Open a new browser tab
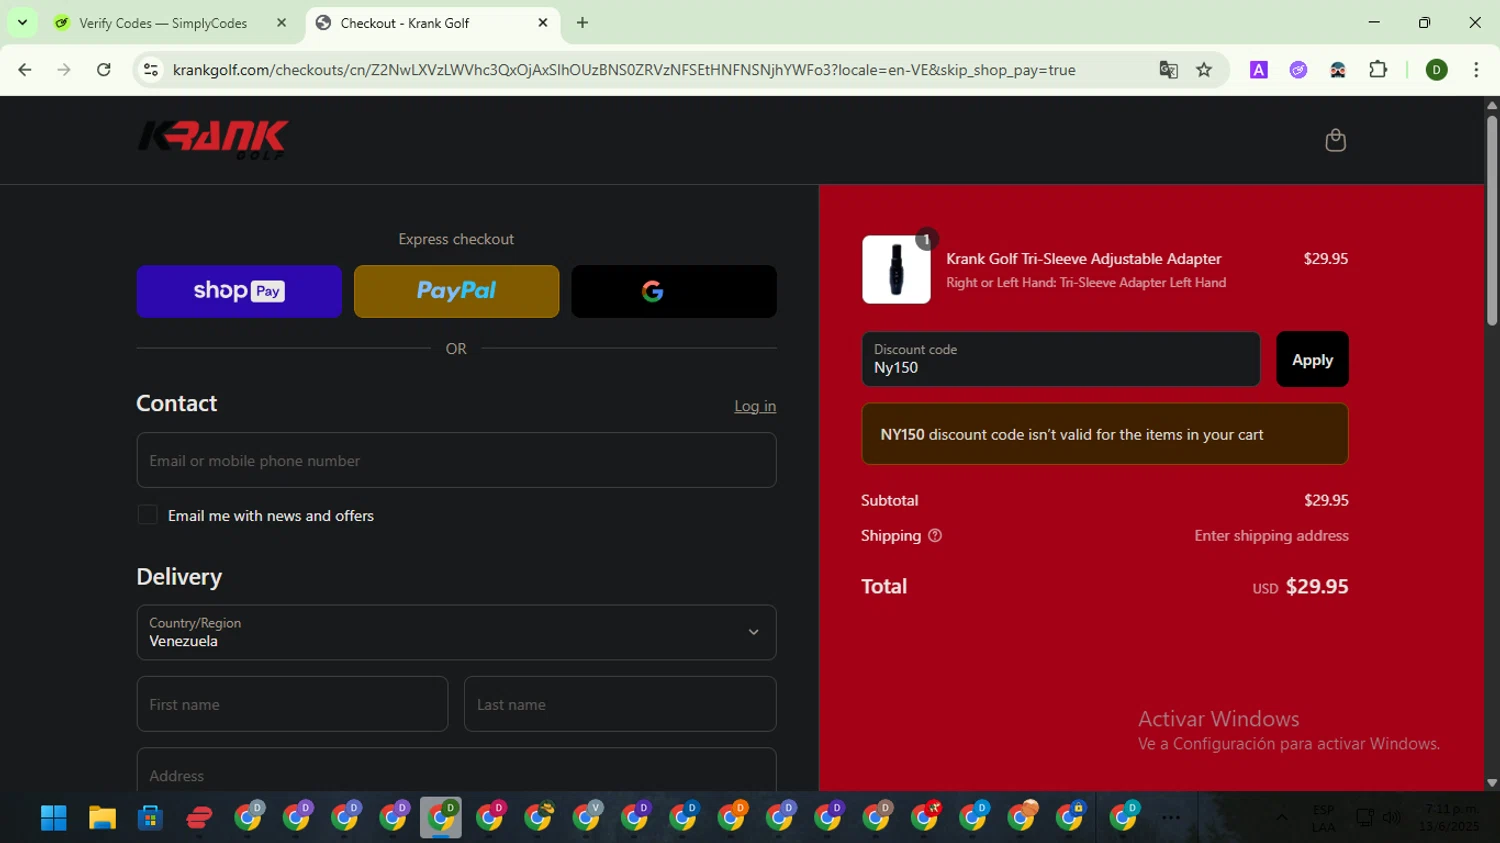1500x843 pixels. click(582, 23)
